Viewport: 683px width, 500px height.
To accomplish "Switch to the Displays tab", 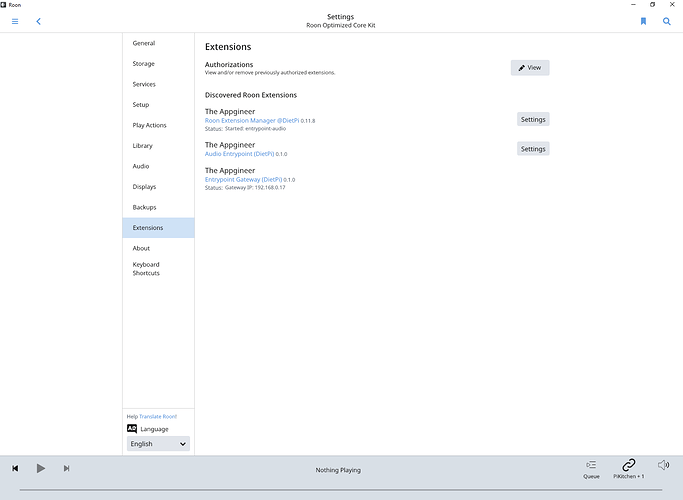I will tap(158, 186).
